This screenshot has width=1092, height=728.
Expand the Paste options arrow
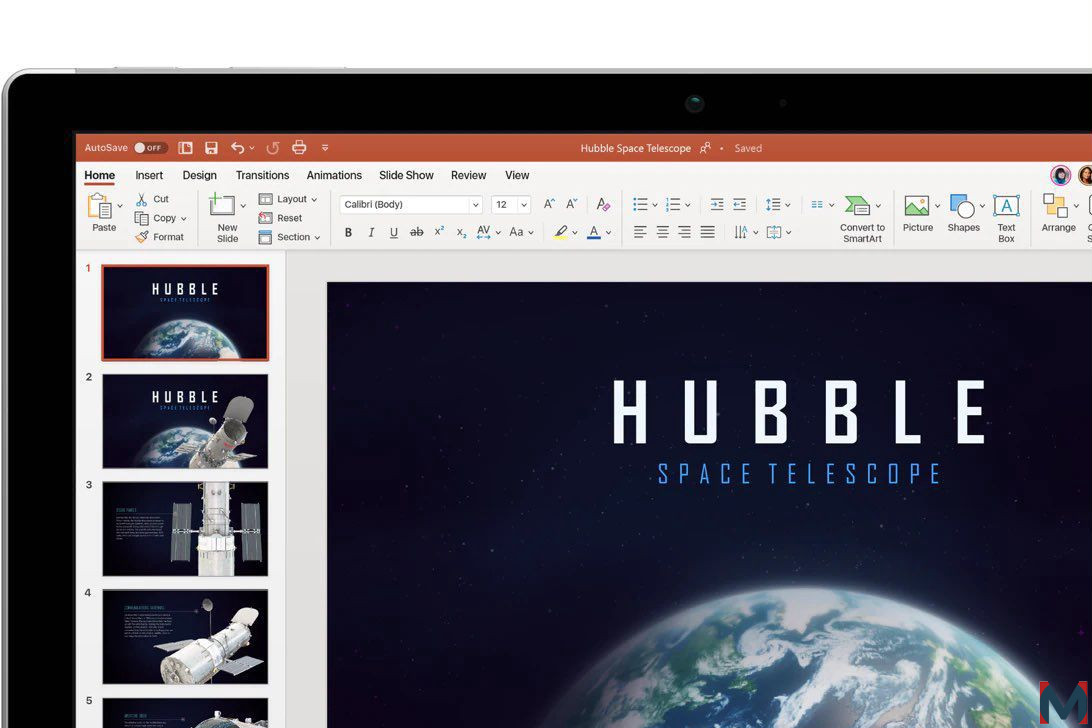120,206
